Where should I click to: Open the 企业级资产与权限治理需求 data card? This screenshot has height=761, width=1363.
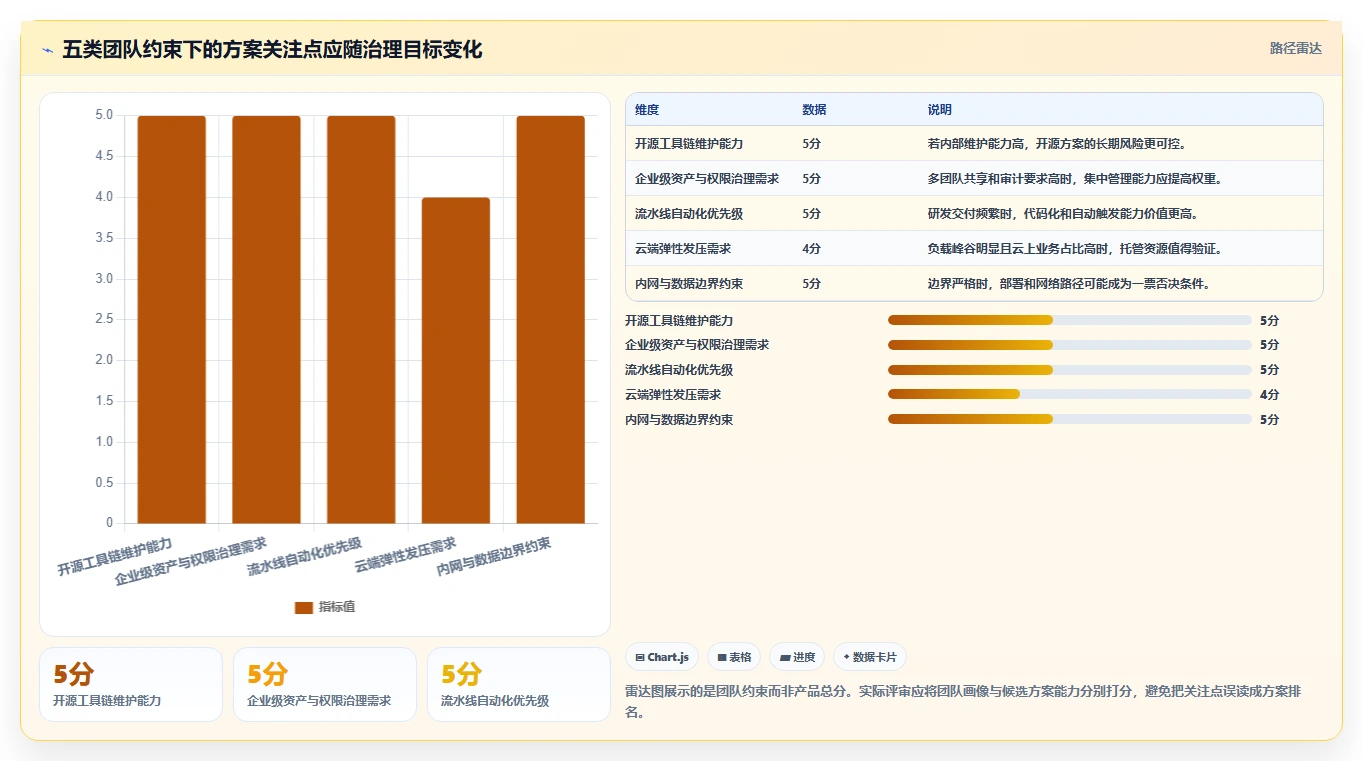tap(325, 685)
